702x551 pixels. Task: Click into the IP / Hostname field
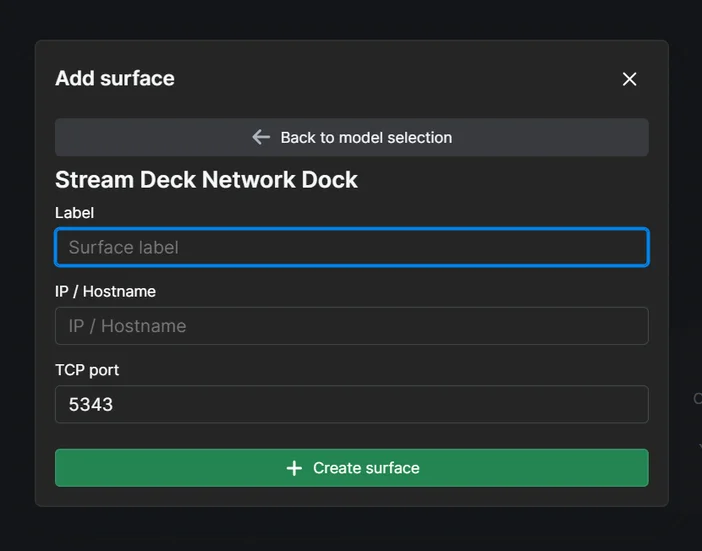[x=351, y=326]
